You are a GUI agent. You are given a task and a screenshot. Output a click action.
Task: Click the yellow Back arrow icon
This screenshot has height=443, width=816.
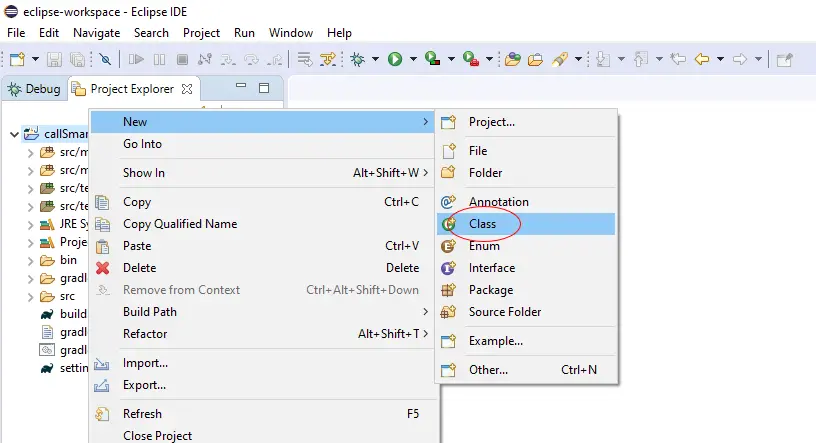click(702, 59)
